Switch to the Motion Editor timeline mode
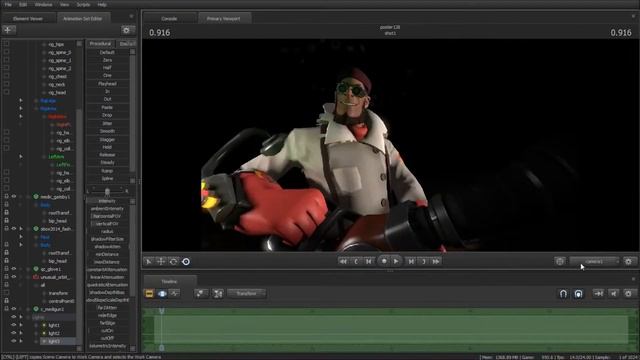The width and height of the screenshot is (640, 360). click(162, 293)
